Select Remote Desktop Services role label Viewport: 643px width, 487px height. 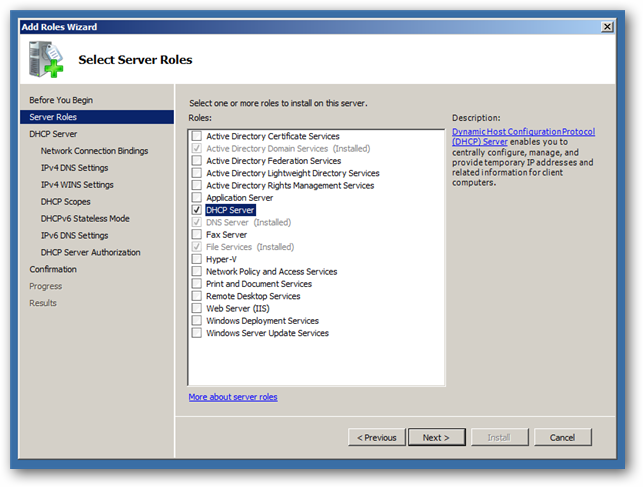[x=253, y=296]
